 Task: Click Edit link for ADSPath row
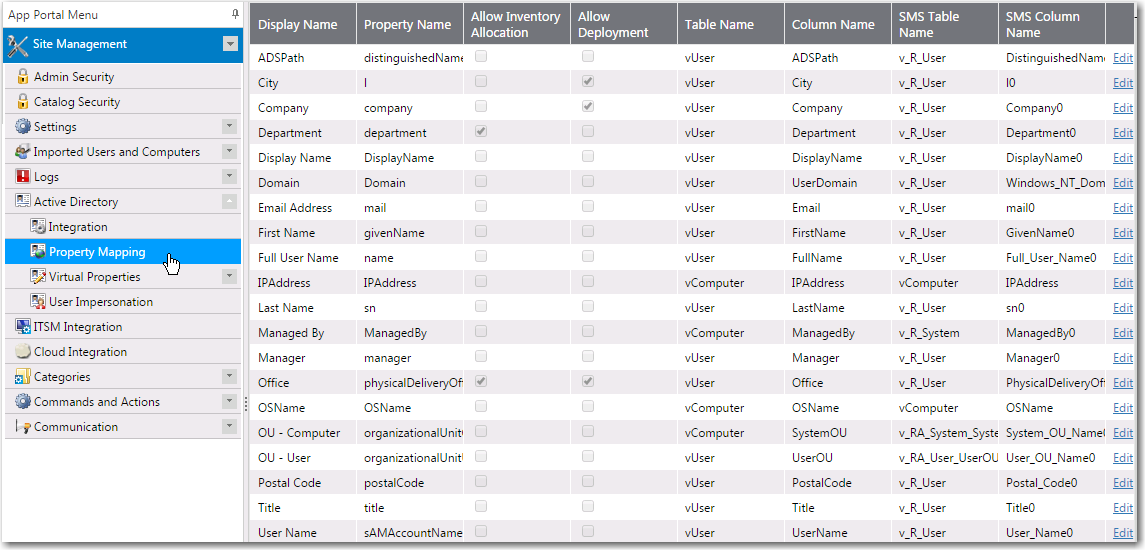1123,58
